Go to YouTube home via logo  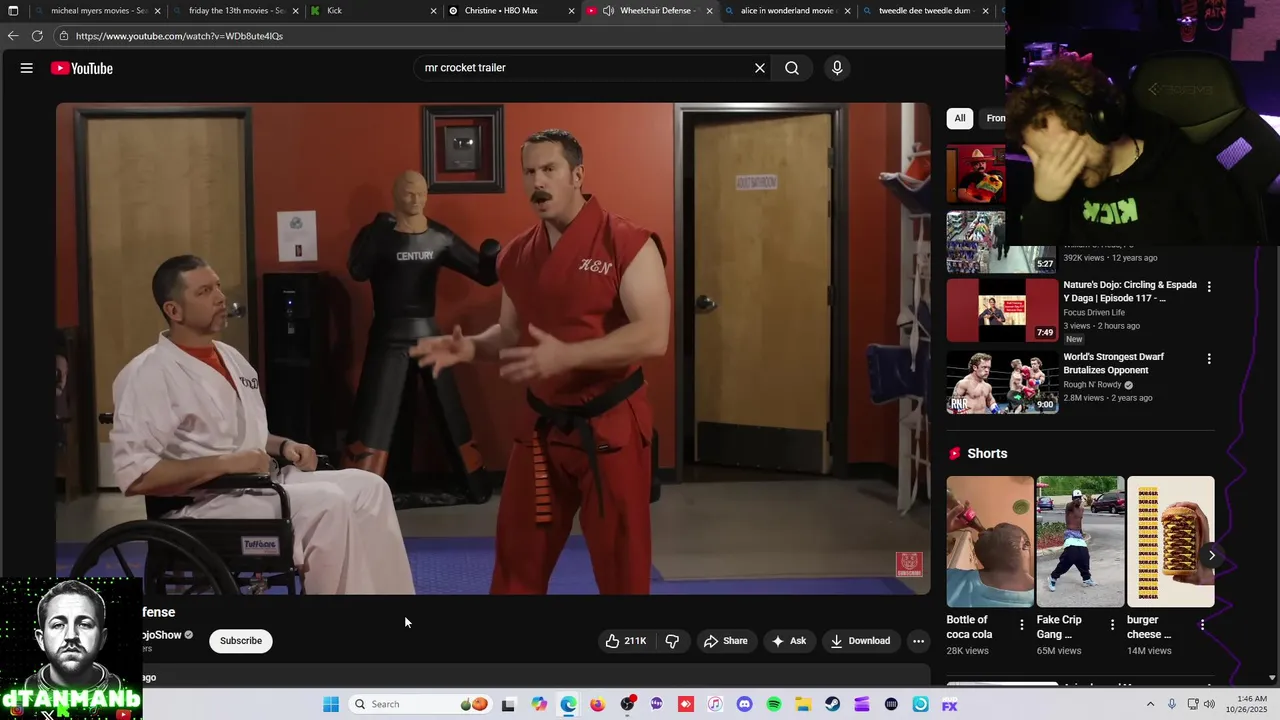click(x=82, y=68)
